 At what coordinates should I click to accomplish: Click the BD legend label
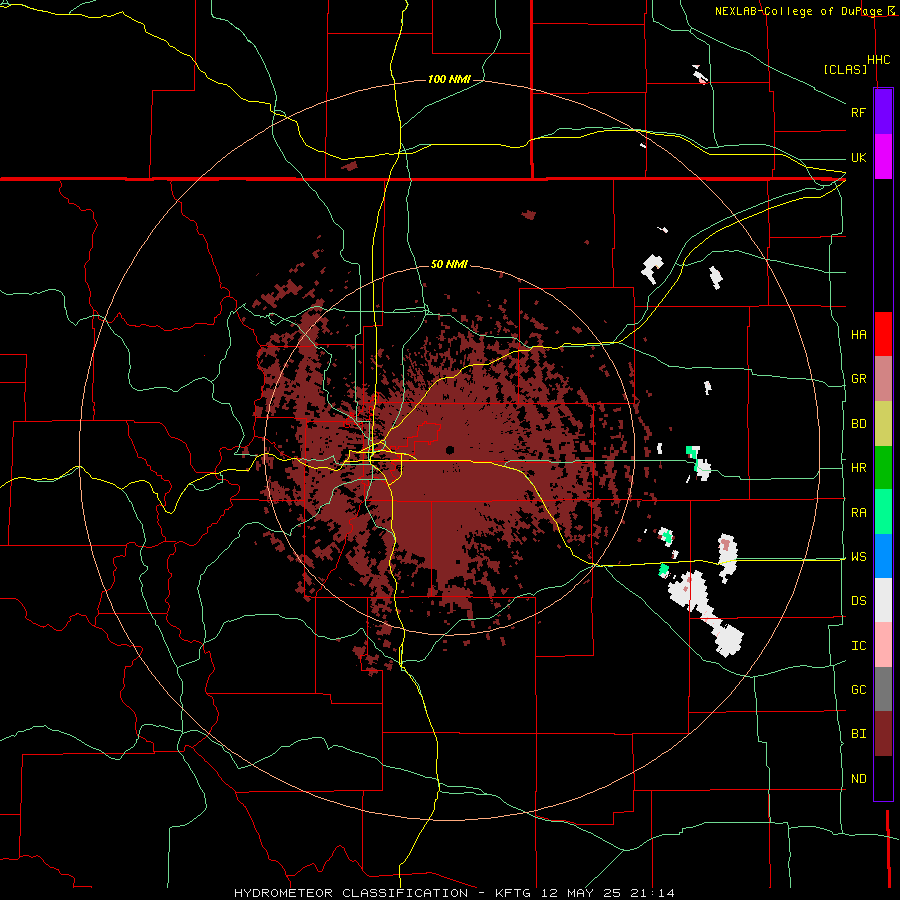point(859,424)
